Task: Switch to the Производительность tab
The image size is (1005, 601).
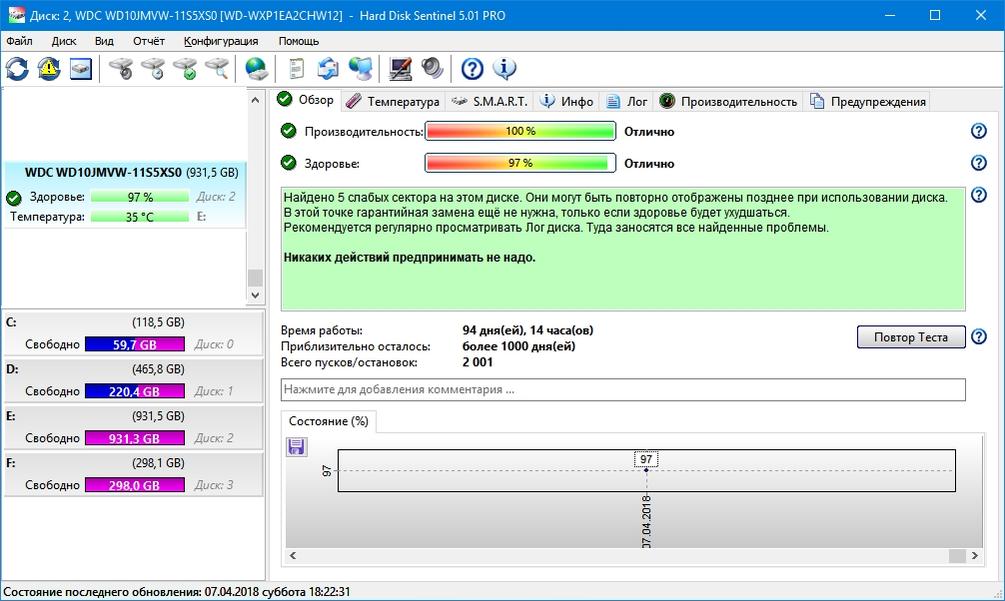Action: coord(728,101)
